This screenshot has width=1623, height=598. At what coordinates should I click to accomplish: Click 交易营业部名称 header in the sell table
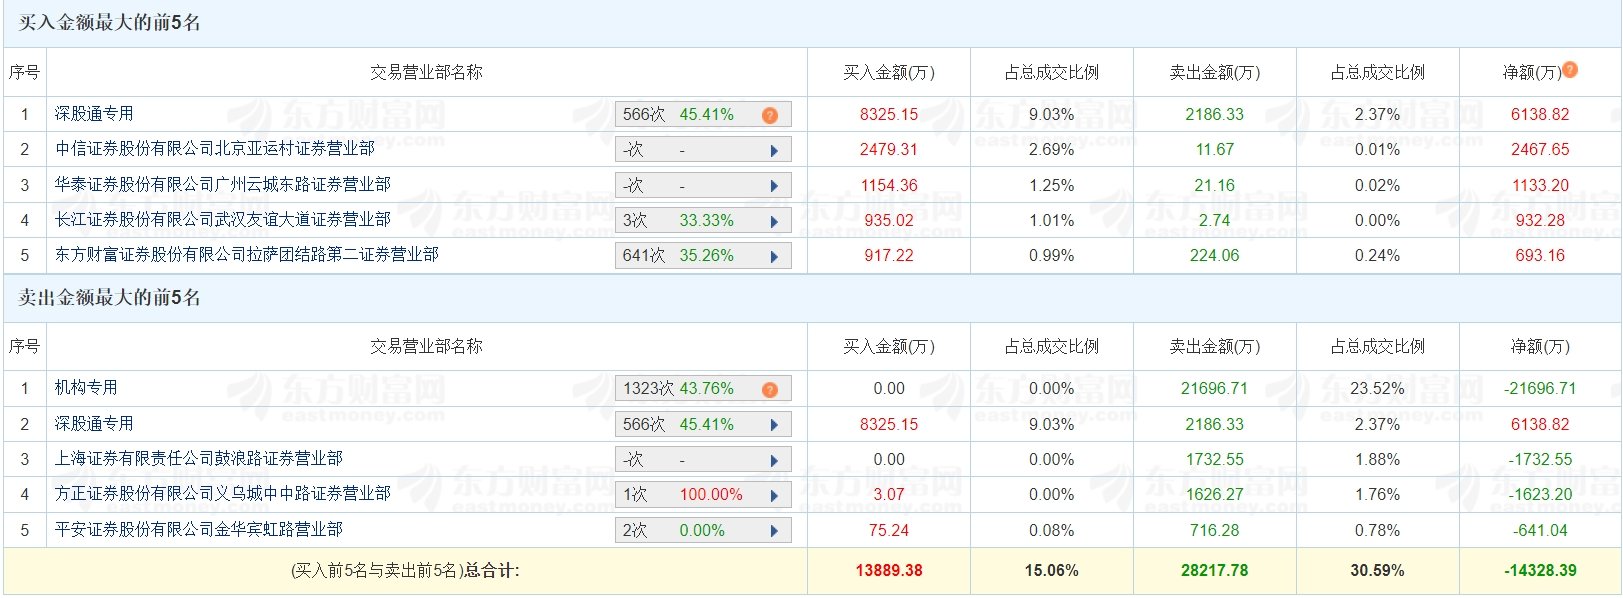426,347
